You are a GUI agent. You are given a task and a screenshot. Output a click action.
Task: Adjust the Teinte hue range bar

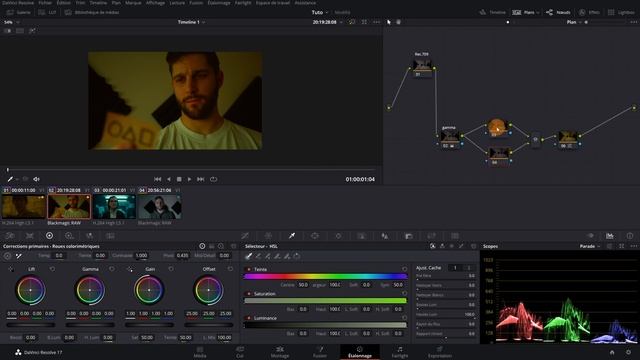325,277
